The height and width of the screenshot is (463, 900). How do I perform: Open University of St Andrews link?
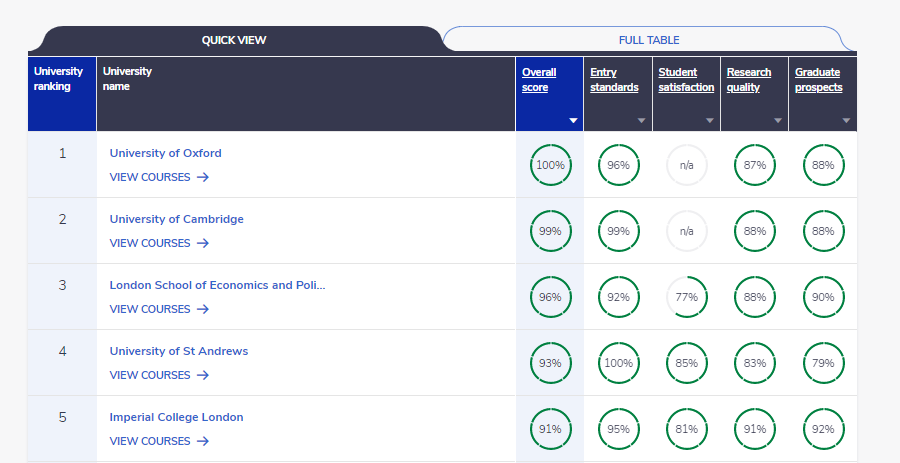[179, 351]
